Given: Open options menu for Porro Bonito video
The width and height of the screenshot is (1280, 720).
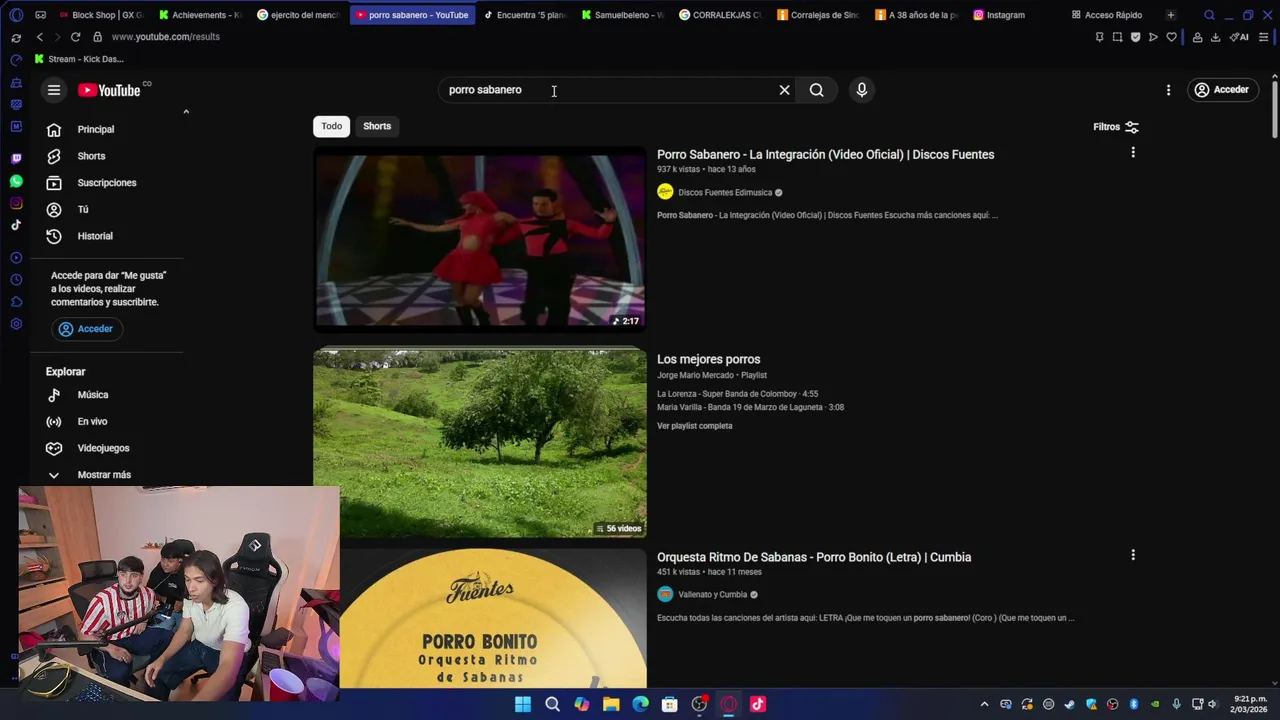Looking at the screenshot, I should [1133, 555].
